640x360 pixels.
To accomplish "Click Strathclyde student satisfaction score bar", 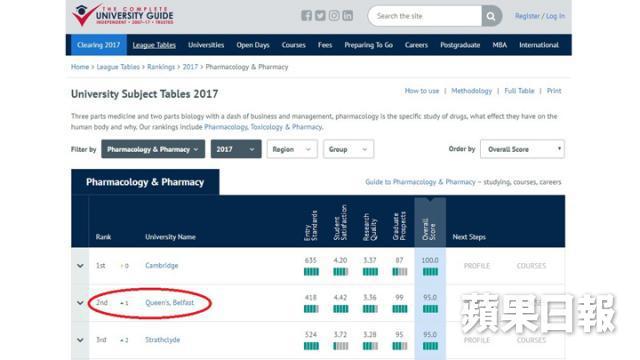I will coord(340,346).
